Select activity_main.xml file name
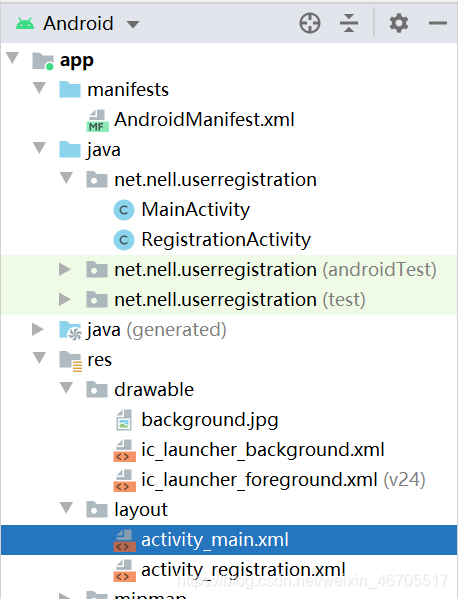This screenshot has width=458, height=599. point(215,540)
